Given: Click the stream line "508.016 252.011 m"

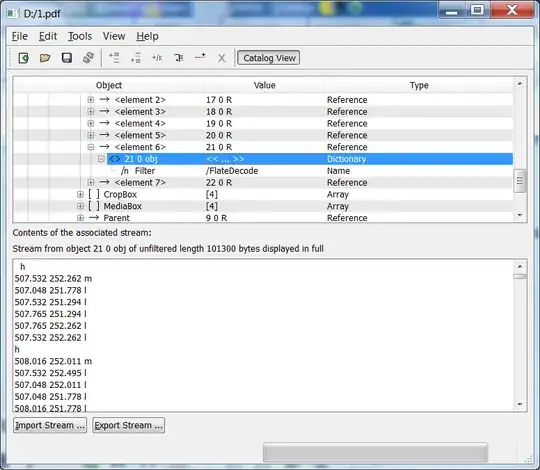Looking at the screenshot, I should pos(53,361).
